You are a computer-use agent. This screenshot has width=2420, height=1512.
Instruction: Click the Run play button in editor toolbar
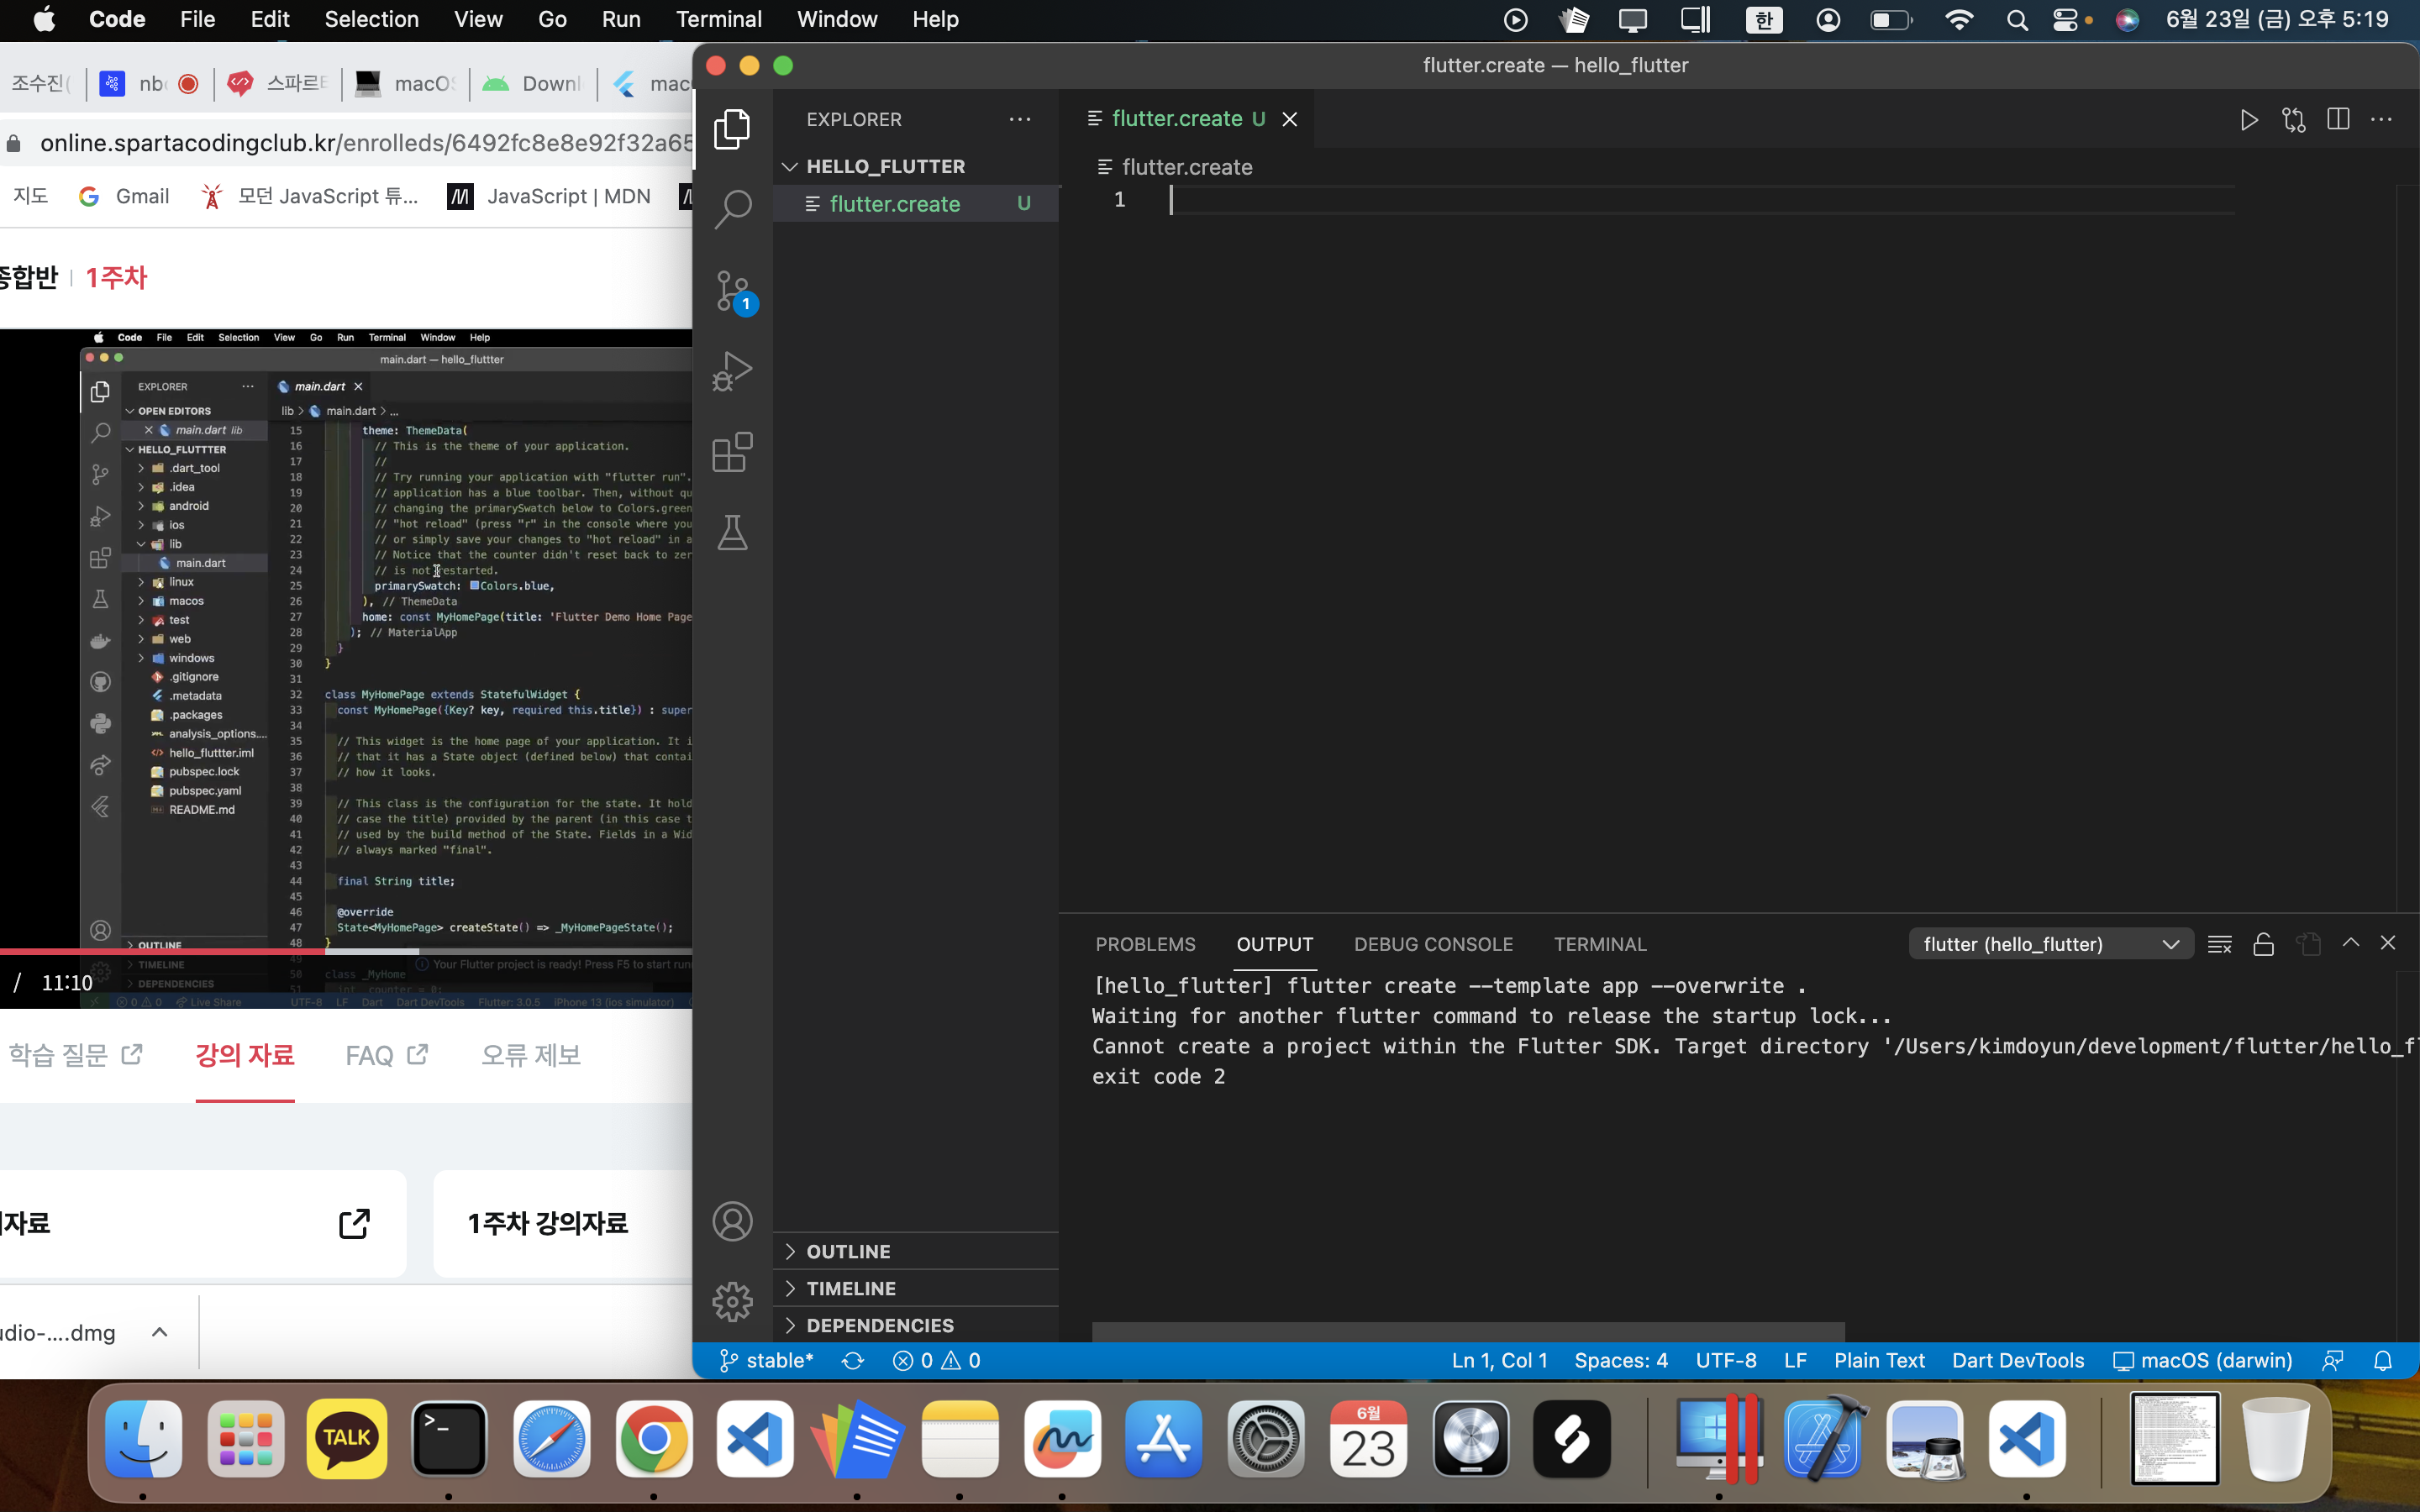tap(2249, 120)
